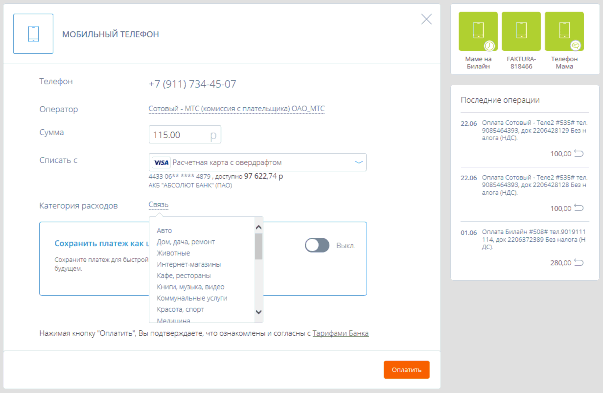The image size is (603, 393).
Task: Change the operator МТС link
Action: click(x=237, y=109)
